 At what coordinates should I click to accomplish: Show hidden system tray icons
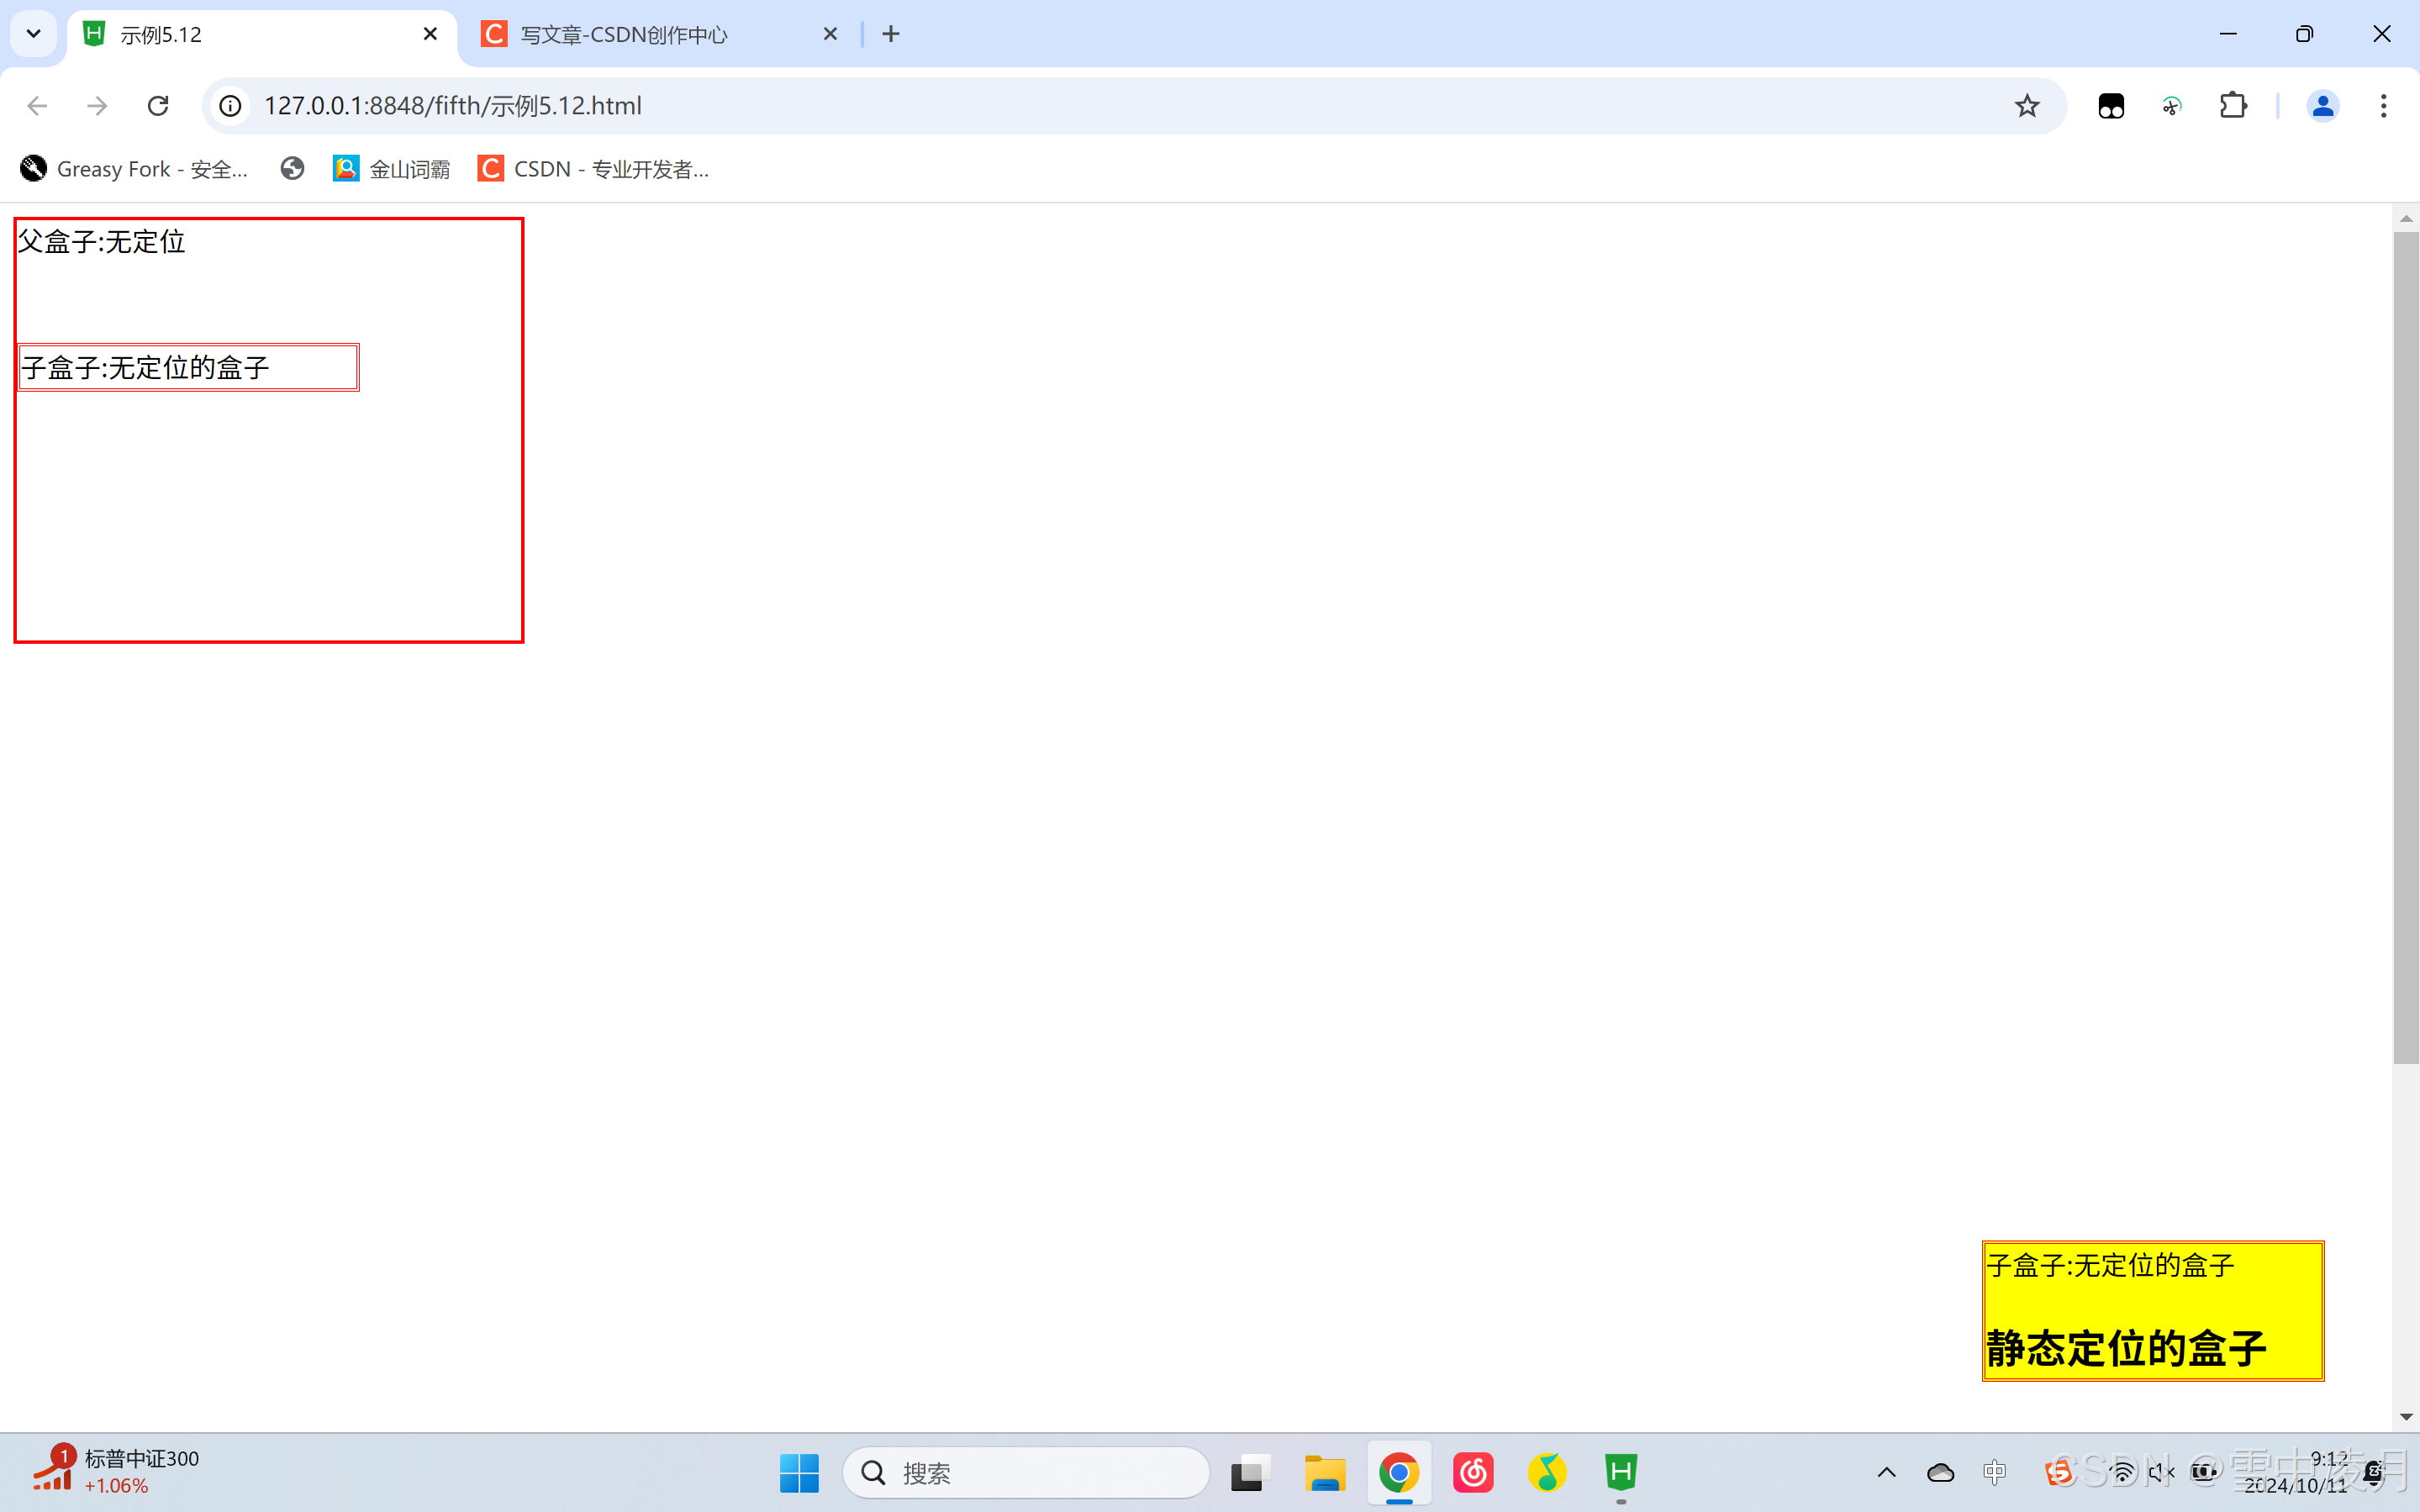pyautogui.click(x=1886, y=1472)
